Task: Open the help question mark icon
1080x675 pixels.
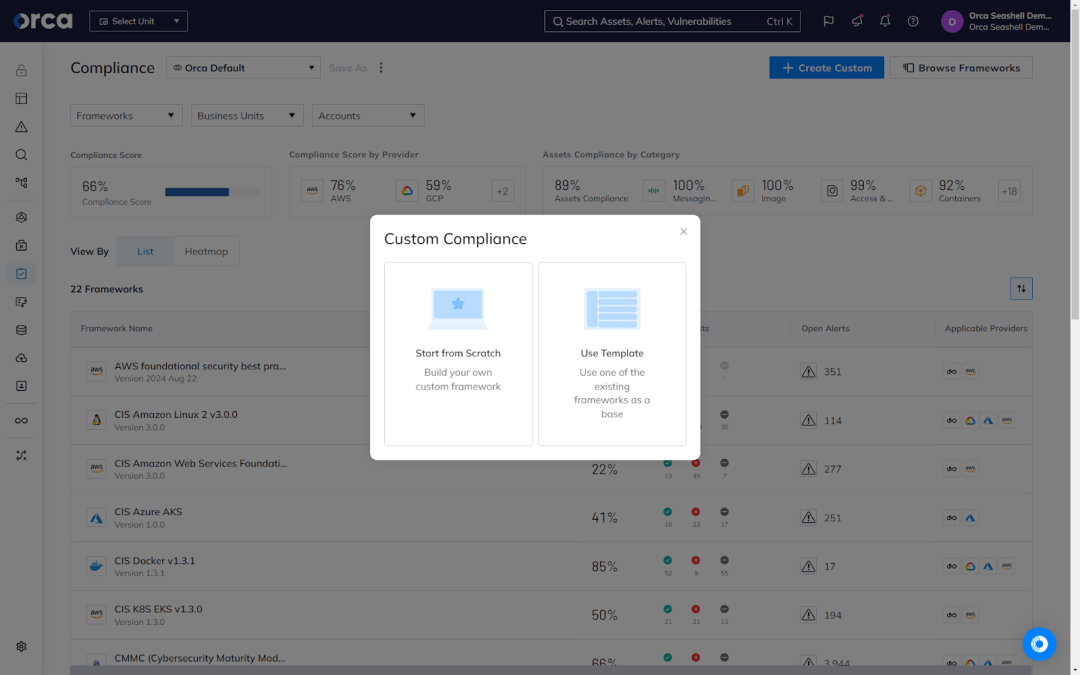Action: point(913,21)
